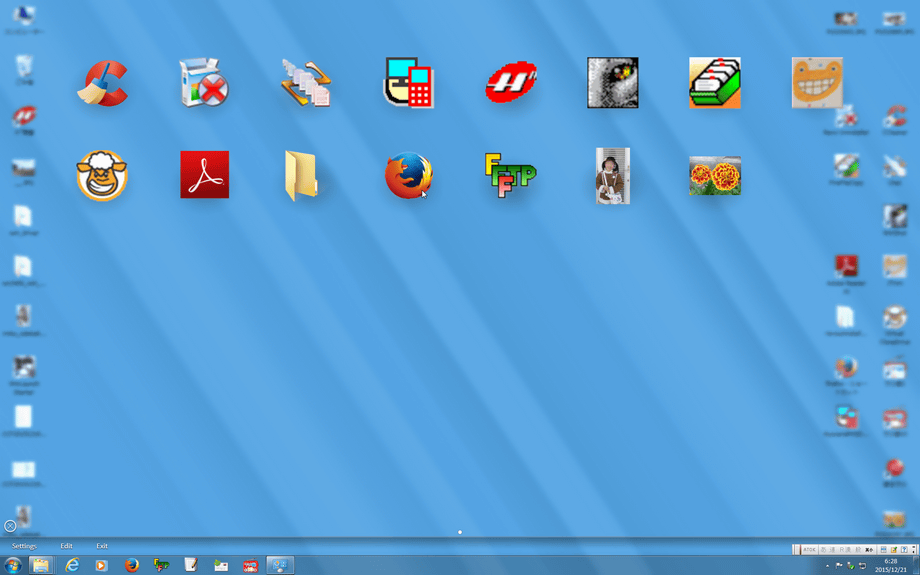This screenshot has width=920, height=575.
Task: Open the launcher Edit menu
Action: click(x=66, y=546)
